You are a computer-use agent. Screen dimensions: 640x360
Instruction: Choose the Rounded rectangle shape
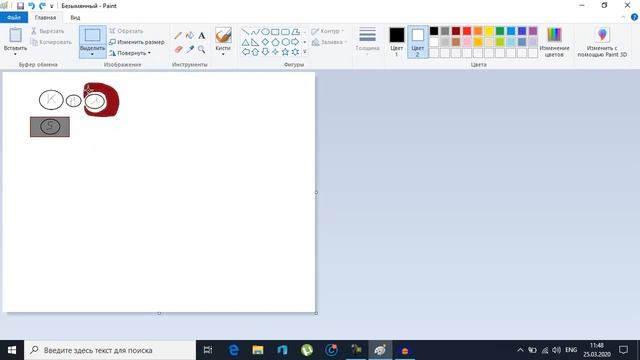click(285, 31)
